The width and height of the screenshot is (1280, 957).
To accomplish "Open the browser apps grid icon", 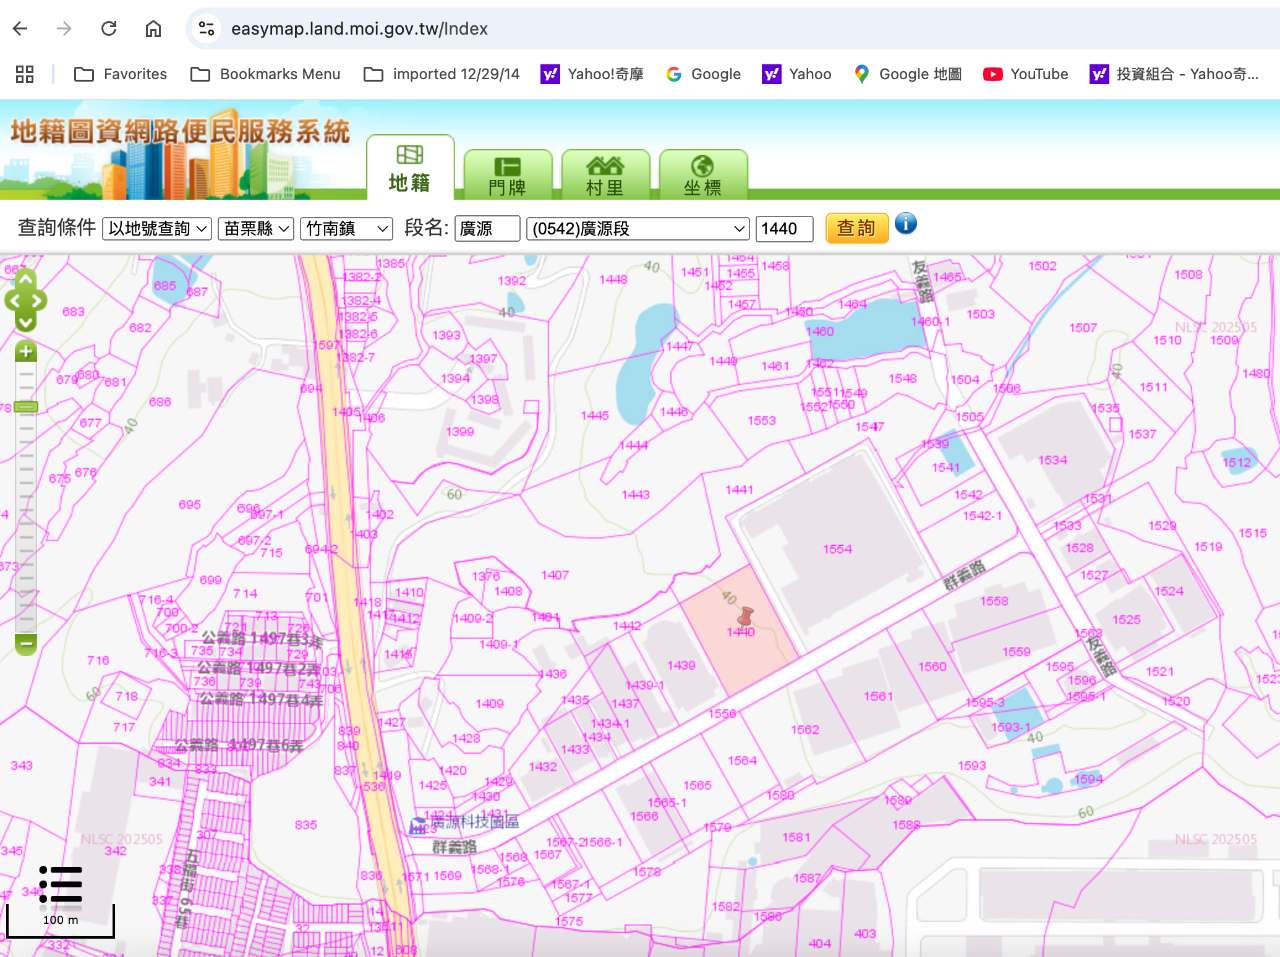I will pos(25,74).
